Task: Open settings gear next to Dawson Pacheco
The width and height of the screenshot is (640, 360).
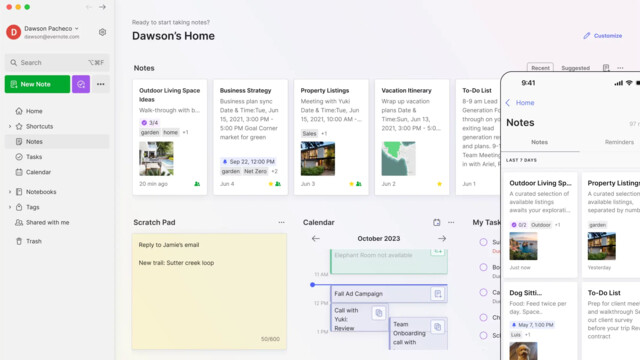Action: click(102, 32)
